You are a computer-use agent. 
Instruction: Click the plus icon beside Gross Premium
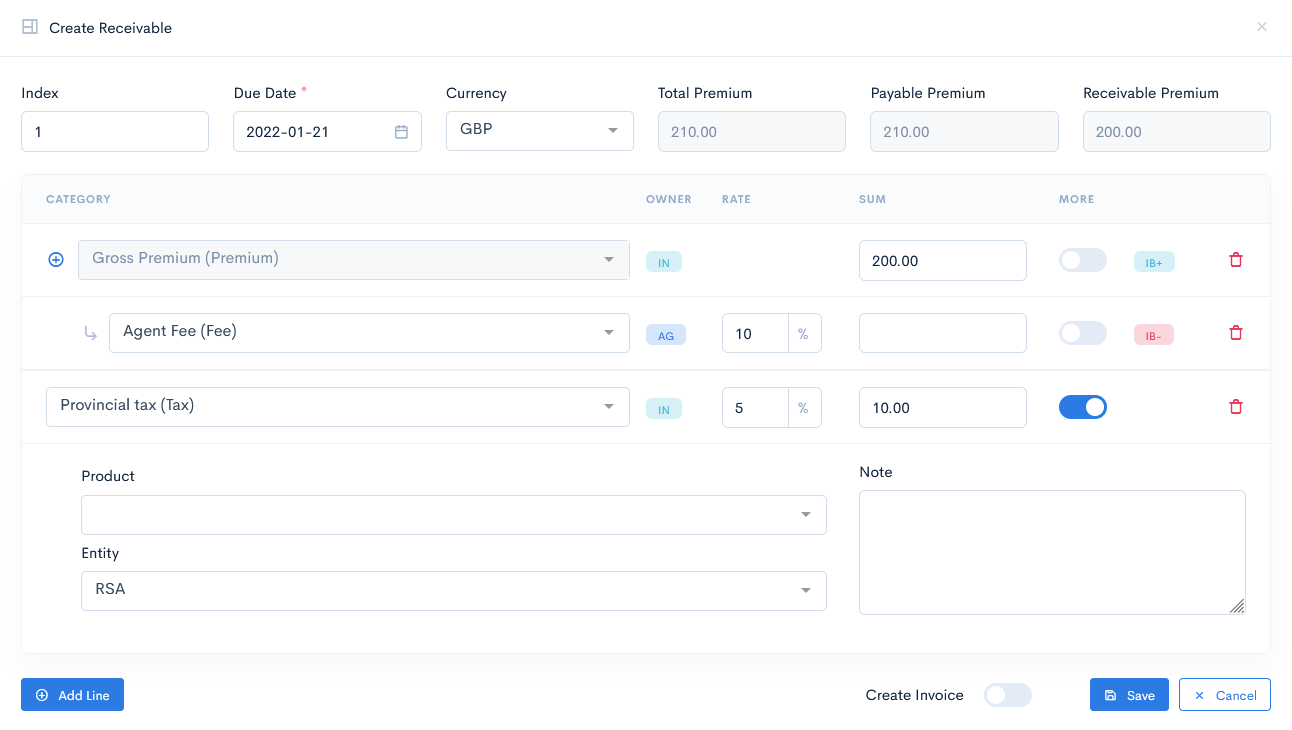tap(55, 259)
